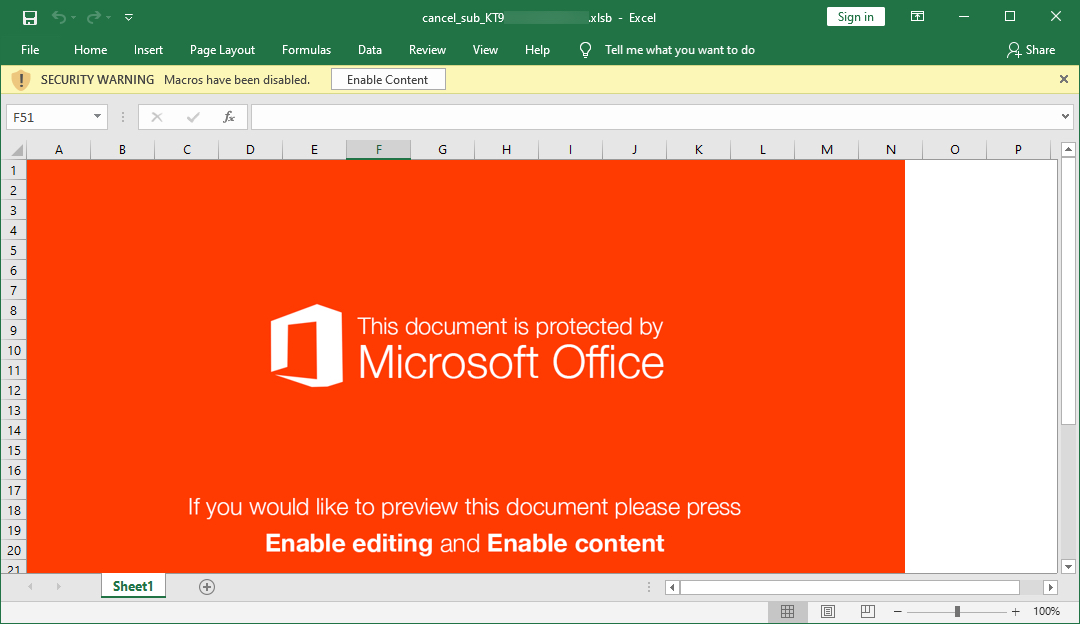
Task: Add a new sheet with plus button
Action: 207,587
